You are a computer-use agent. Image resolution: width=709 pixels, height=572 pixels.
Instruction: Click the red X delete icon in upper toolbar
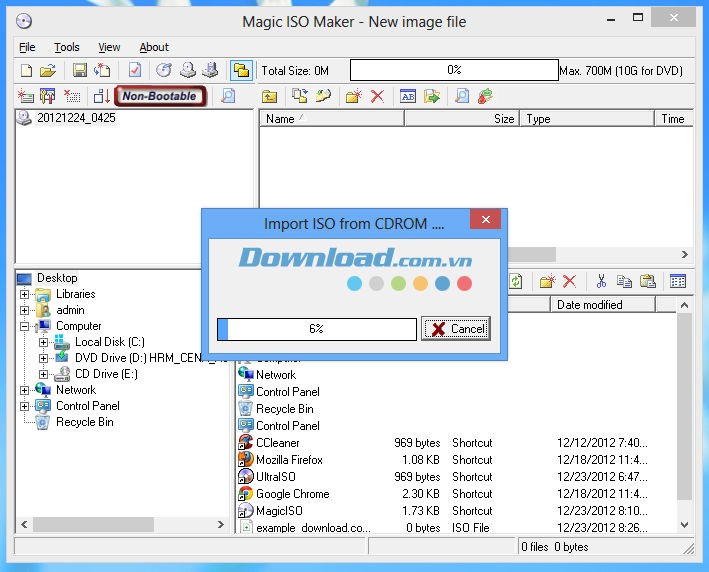coord(377,96)
